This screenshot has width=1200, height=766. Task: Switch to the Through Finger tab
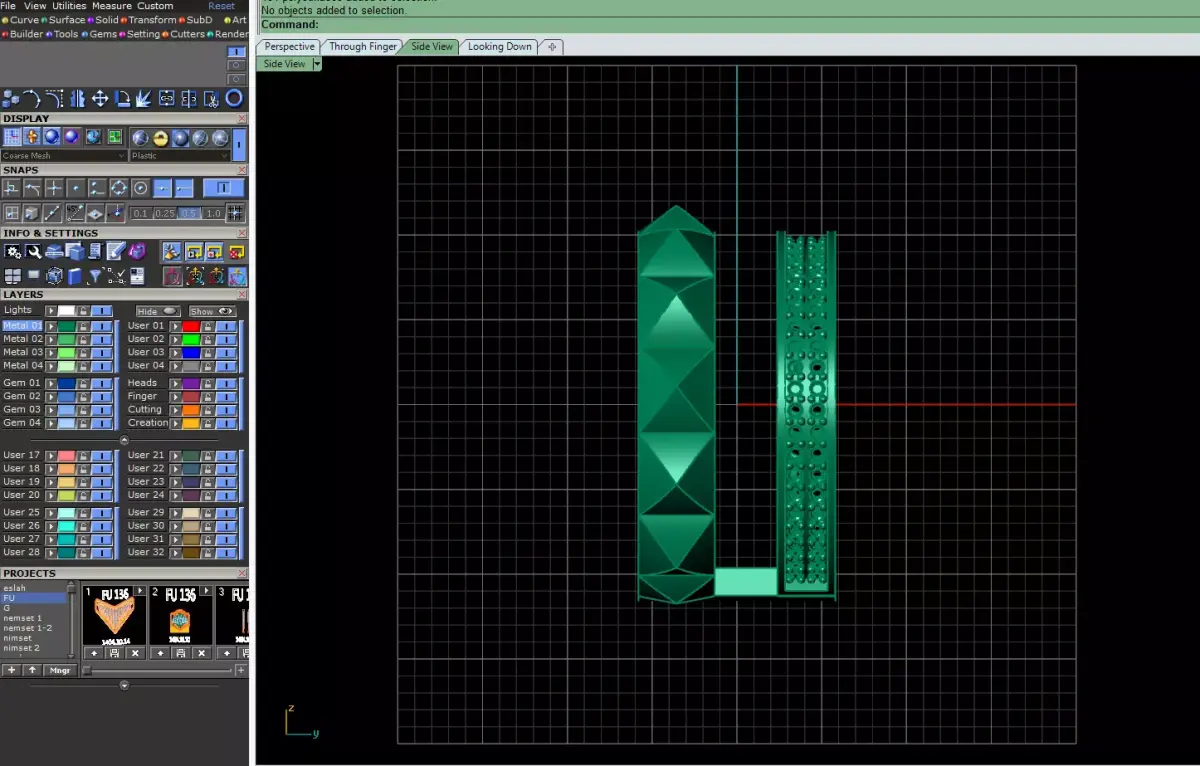[361, 47]
